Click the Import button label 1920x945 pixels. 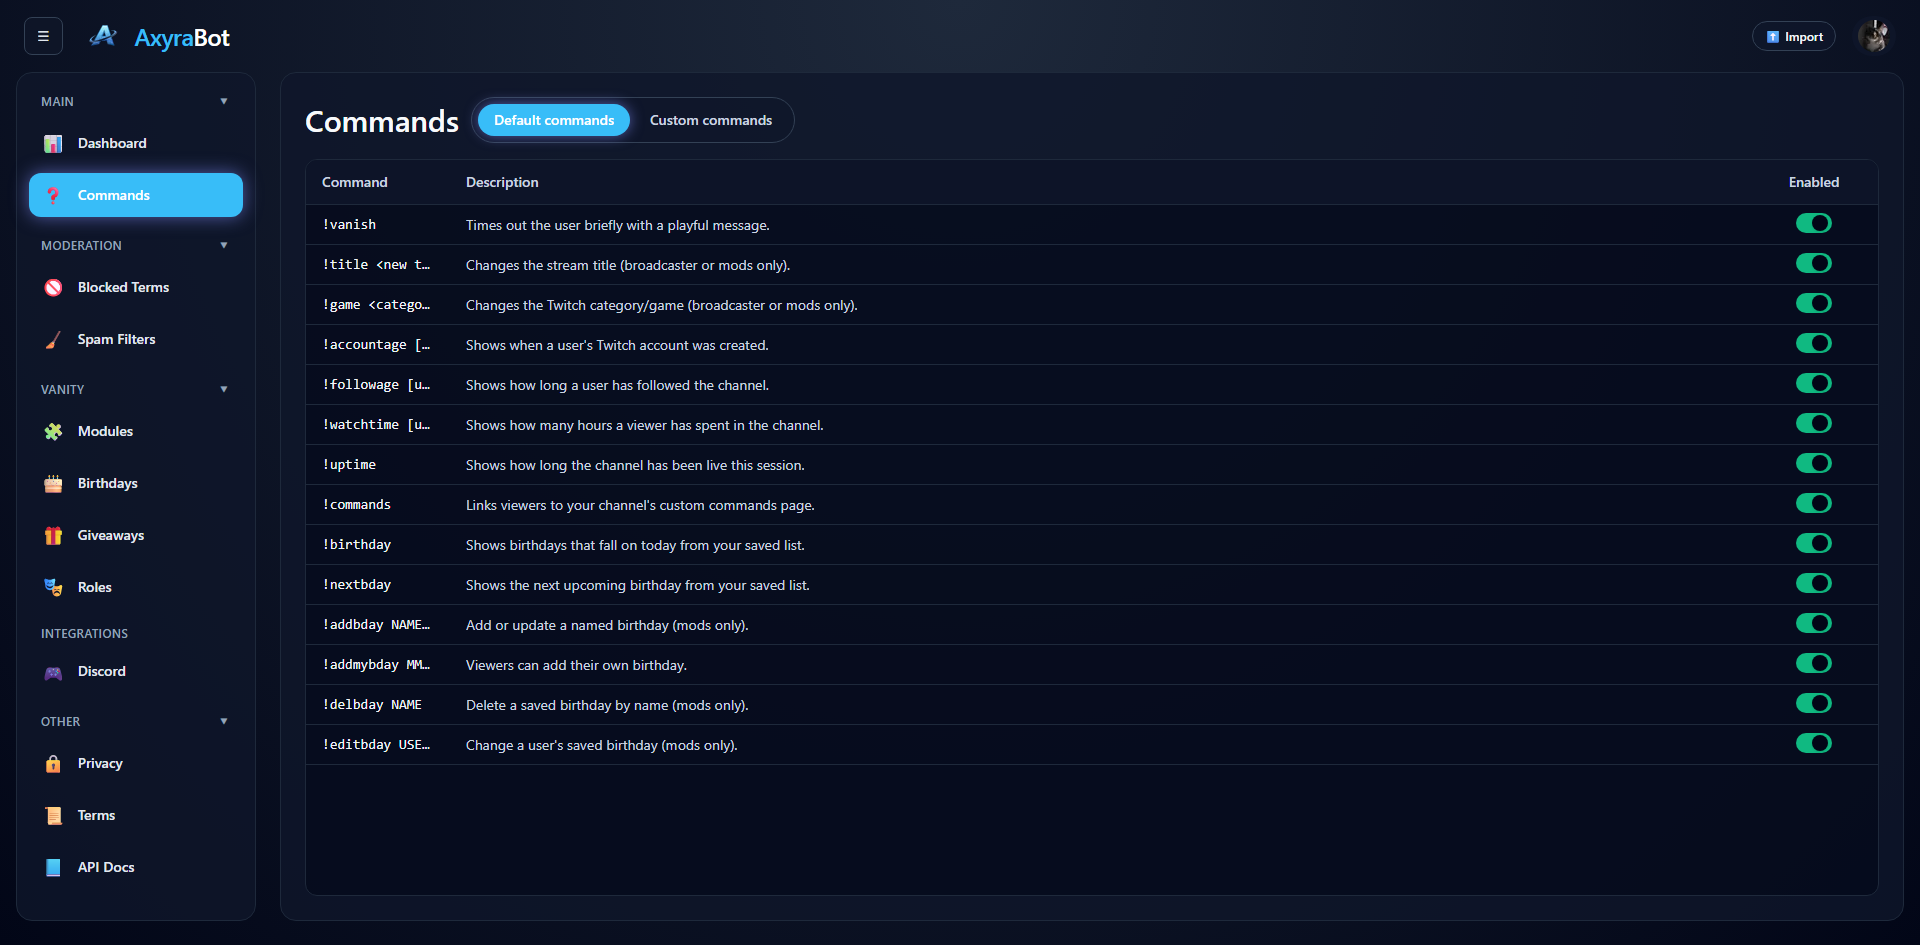[1804, 37]
